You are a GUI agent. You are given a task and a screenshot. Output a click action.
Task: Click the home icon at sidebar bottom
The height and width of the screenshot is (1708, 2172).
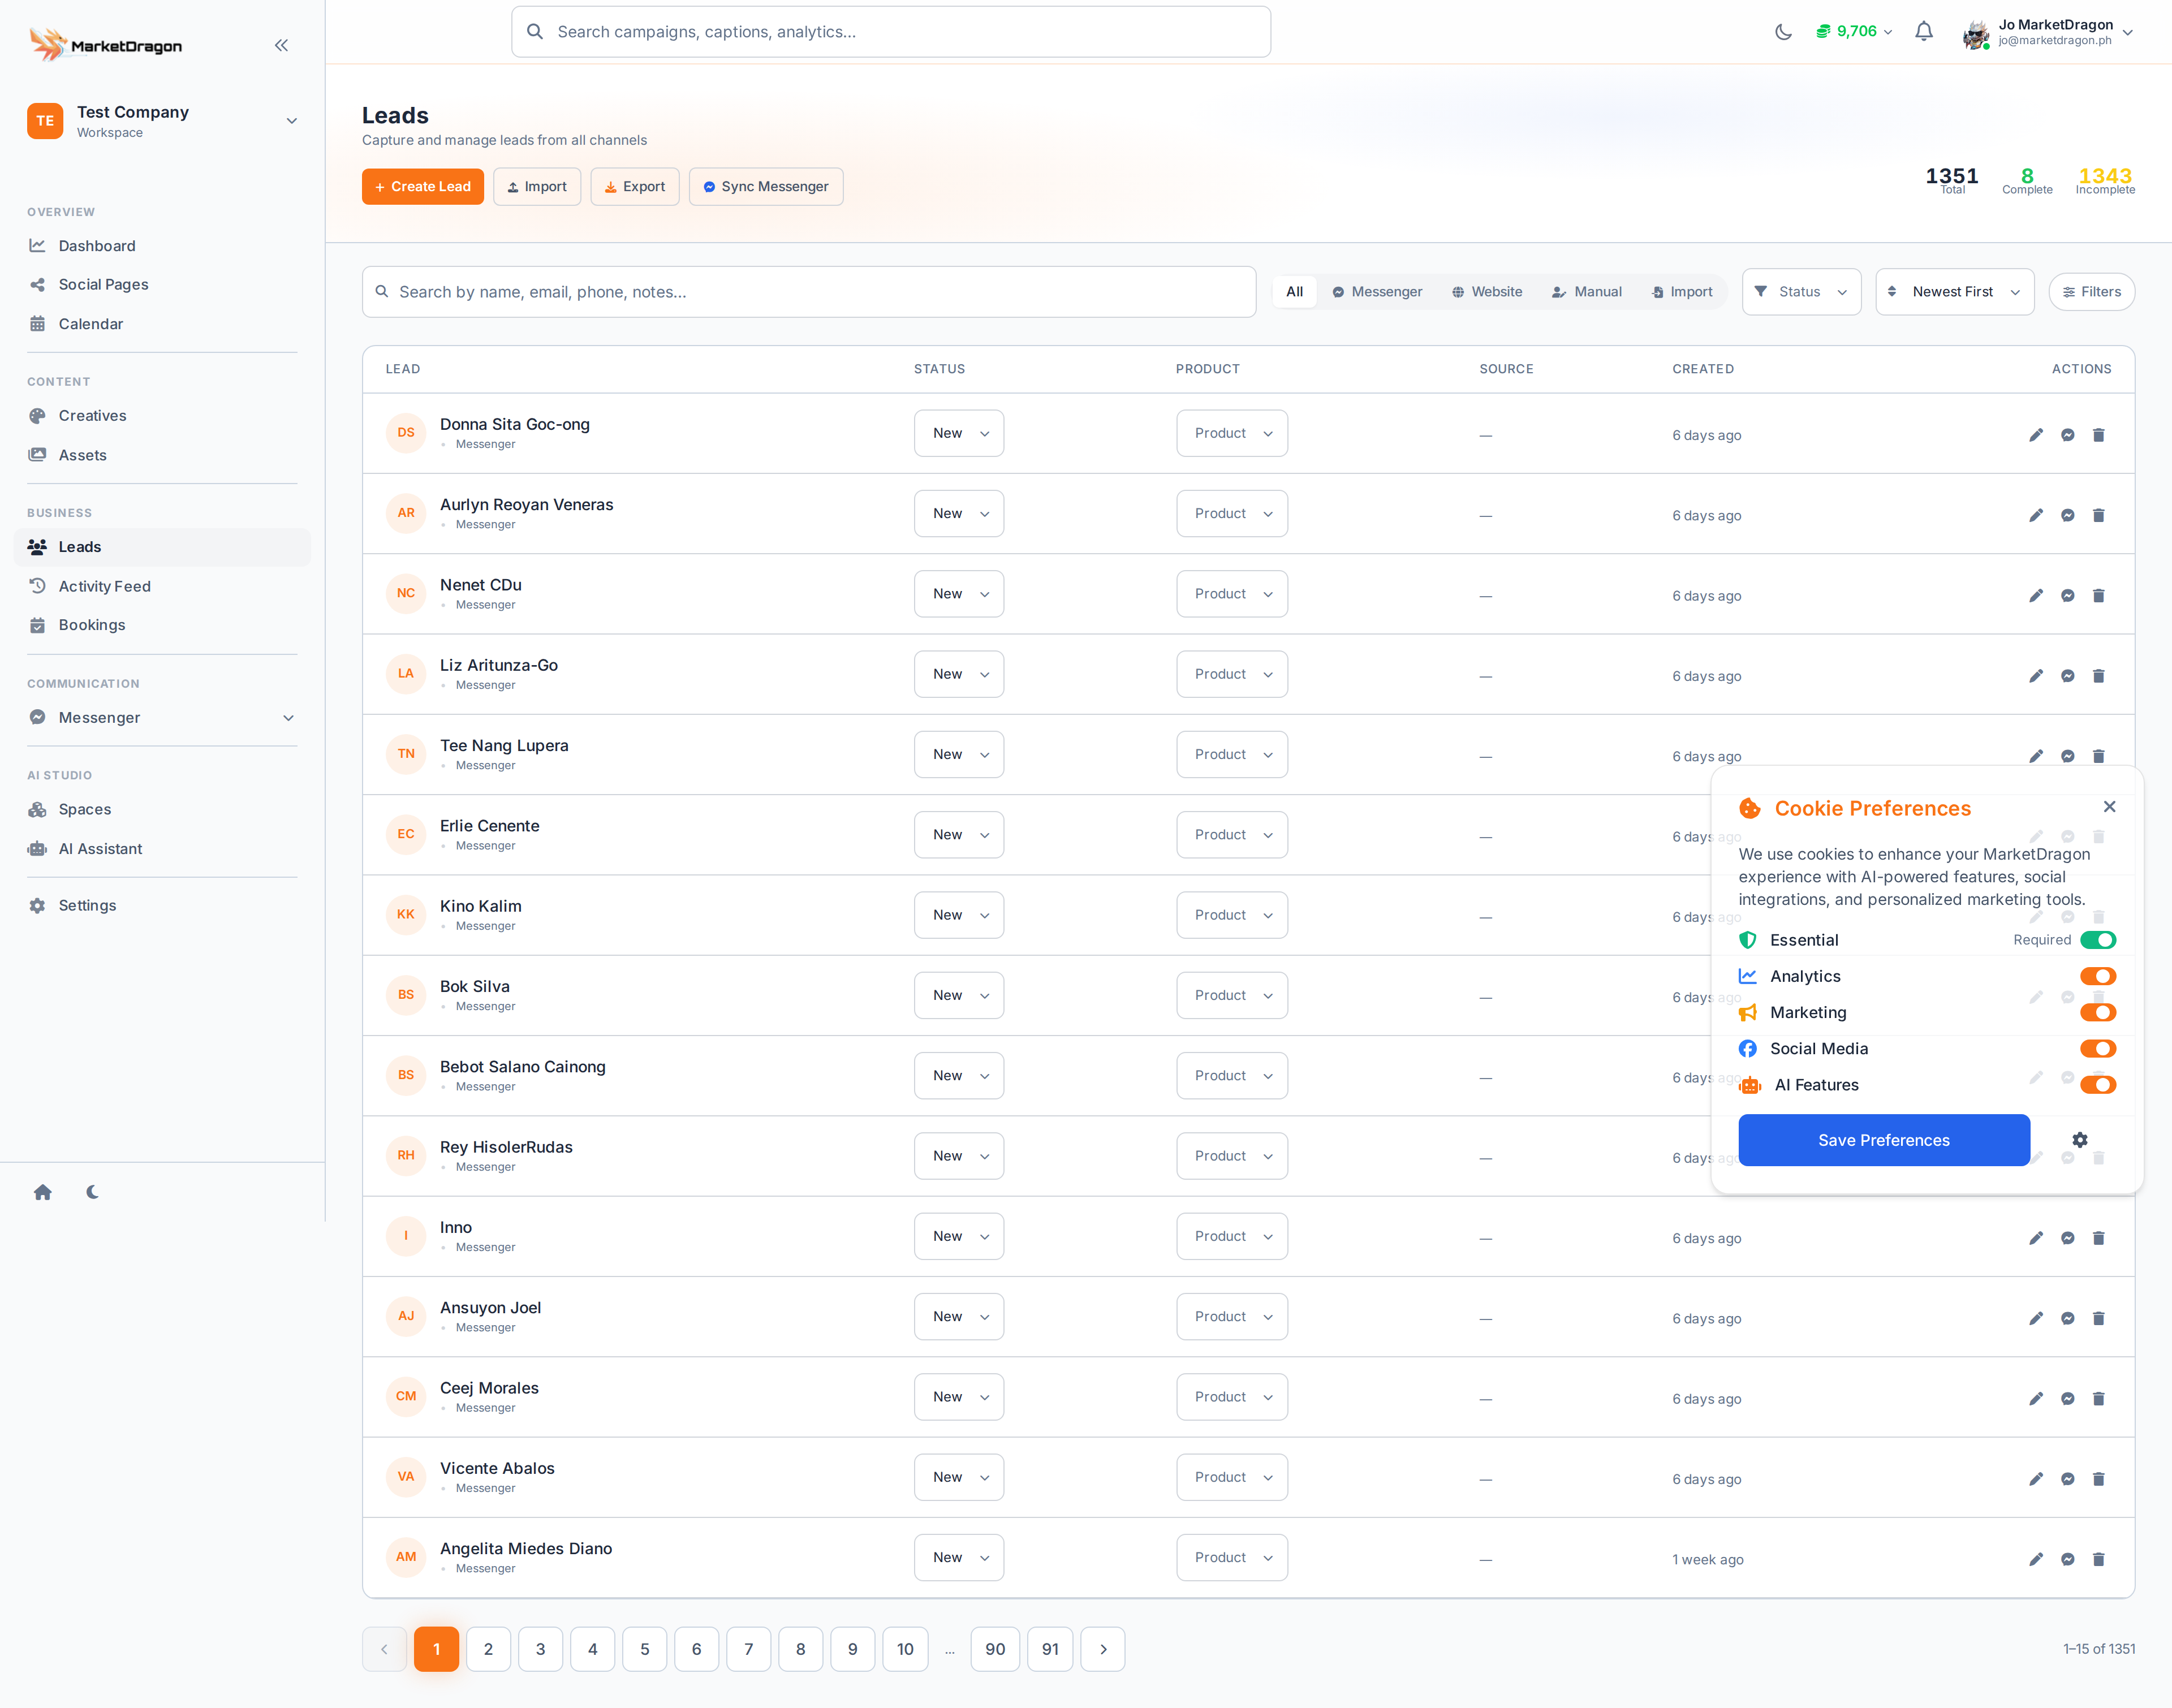click(42, 1192)
